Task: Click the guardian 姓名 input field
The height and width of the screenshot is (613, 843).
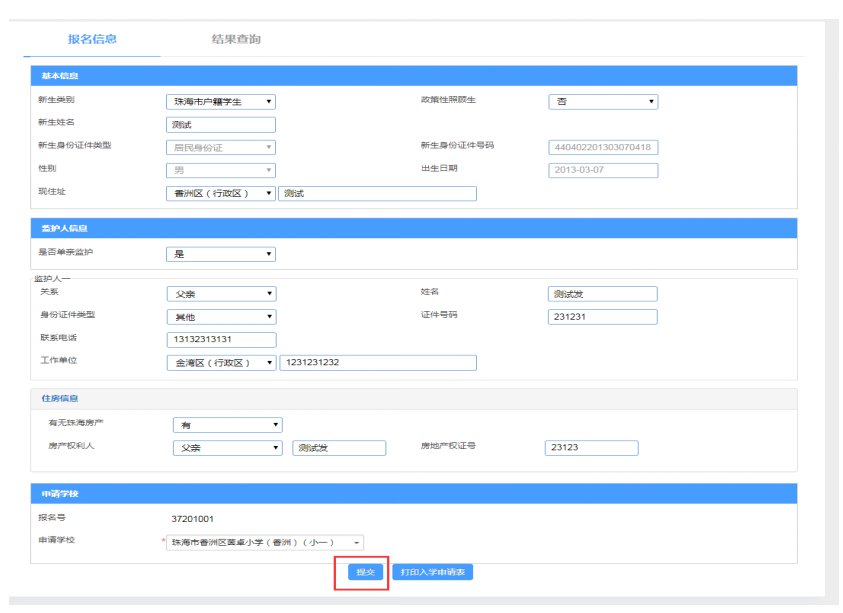Action: pyautogui.click(x=603, y=294)
